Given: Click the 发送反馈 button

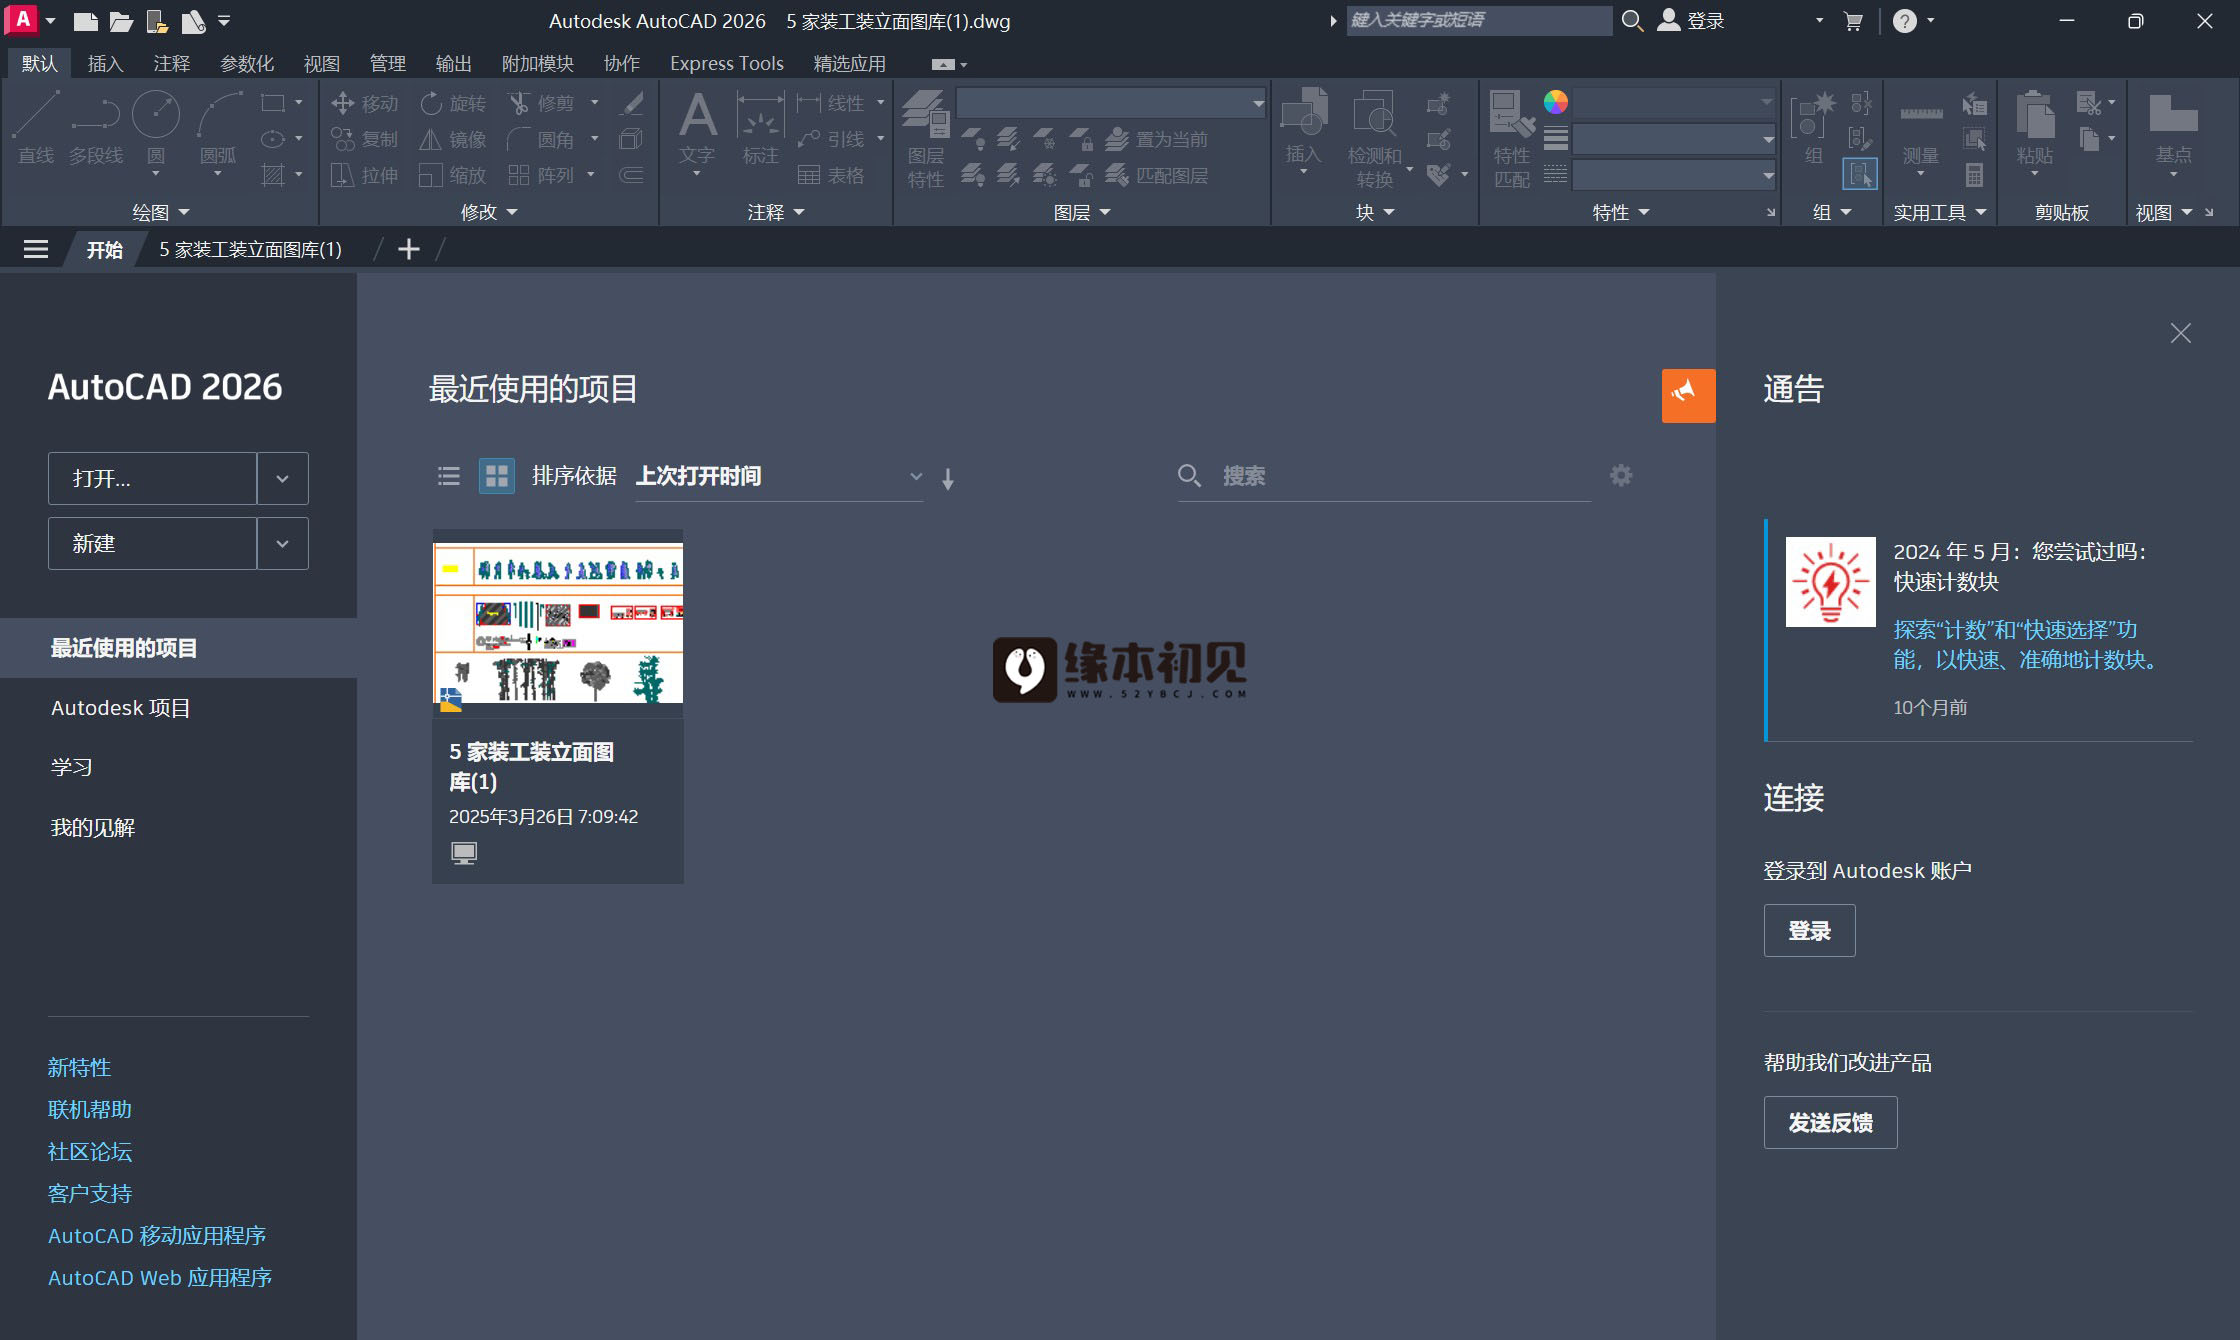Looking at the screenshot, I should pos(1830,1122).
